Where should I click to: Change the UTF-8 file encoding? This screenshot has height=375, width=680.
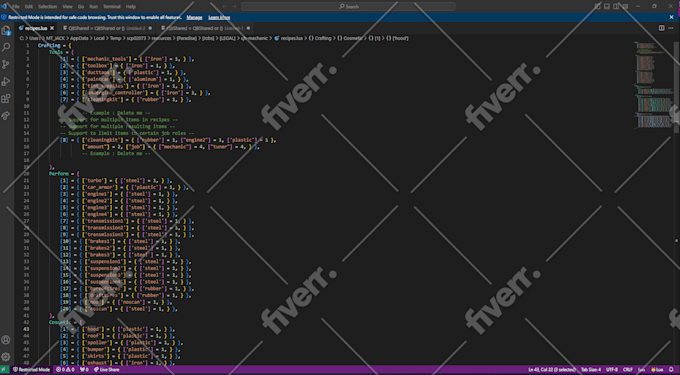(612, 370)
